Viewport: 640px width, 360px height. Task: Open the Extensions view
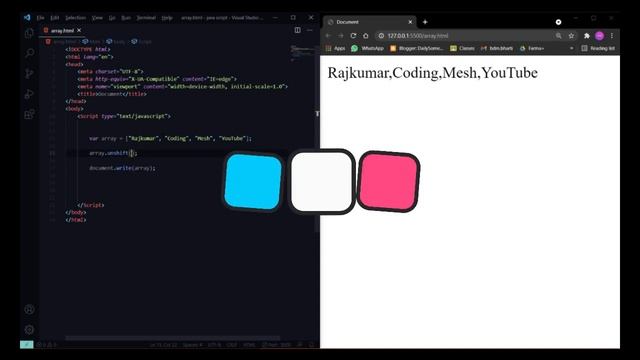coord(29,114)
